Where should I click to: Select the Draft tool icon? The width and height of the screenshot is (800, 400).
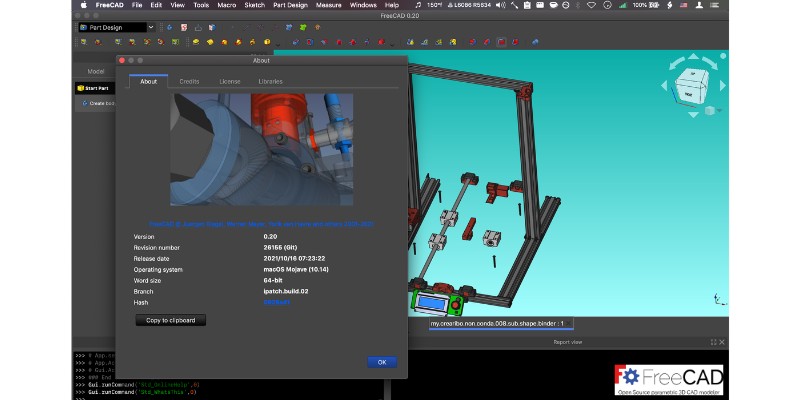click(502, 42)
